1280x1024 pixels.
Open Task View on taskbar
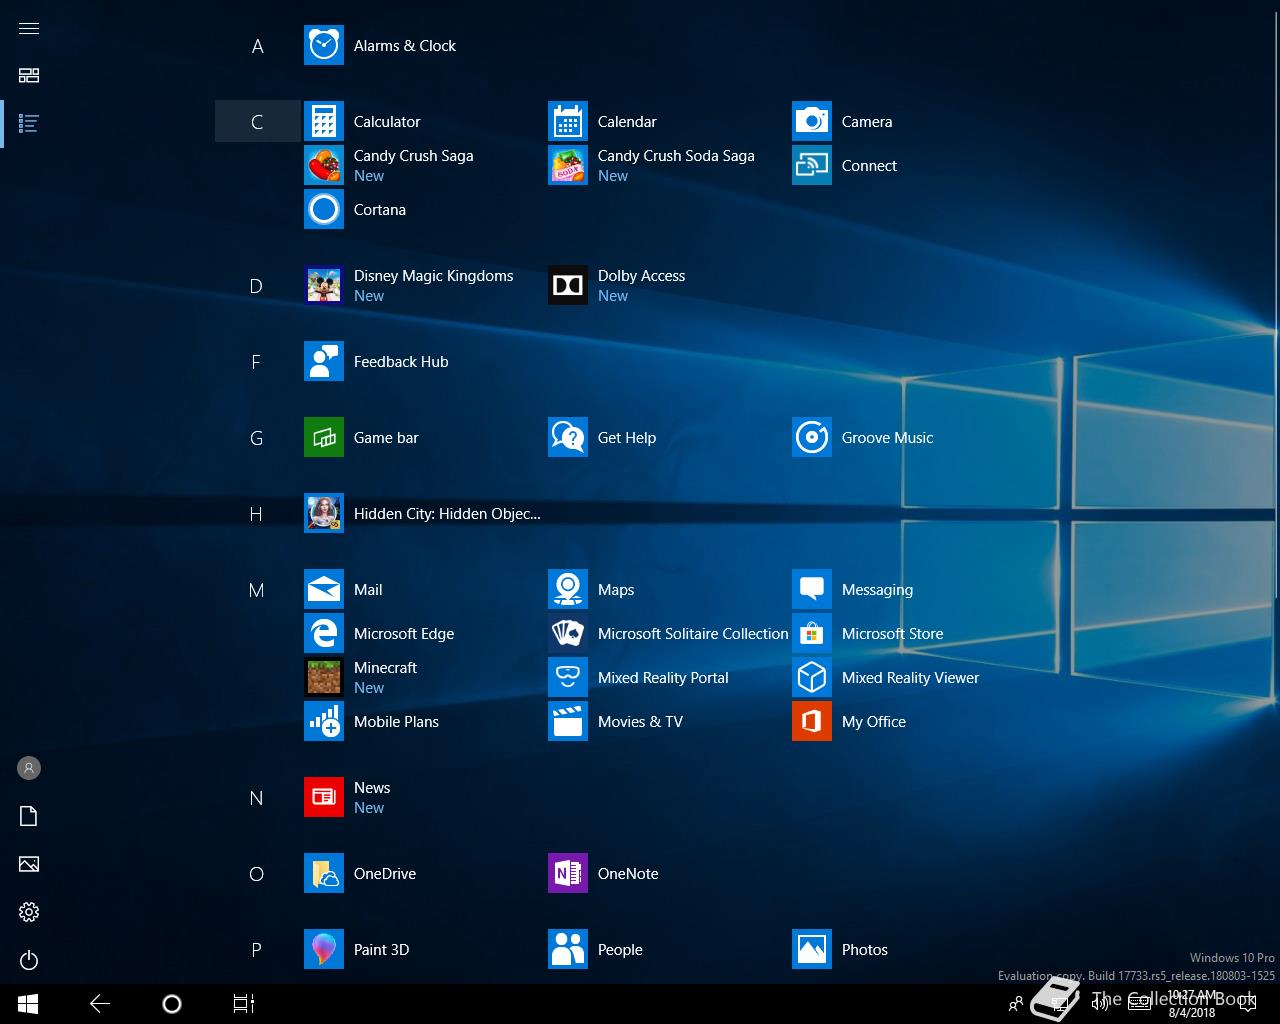coord(244,1004)
